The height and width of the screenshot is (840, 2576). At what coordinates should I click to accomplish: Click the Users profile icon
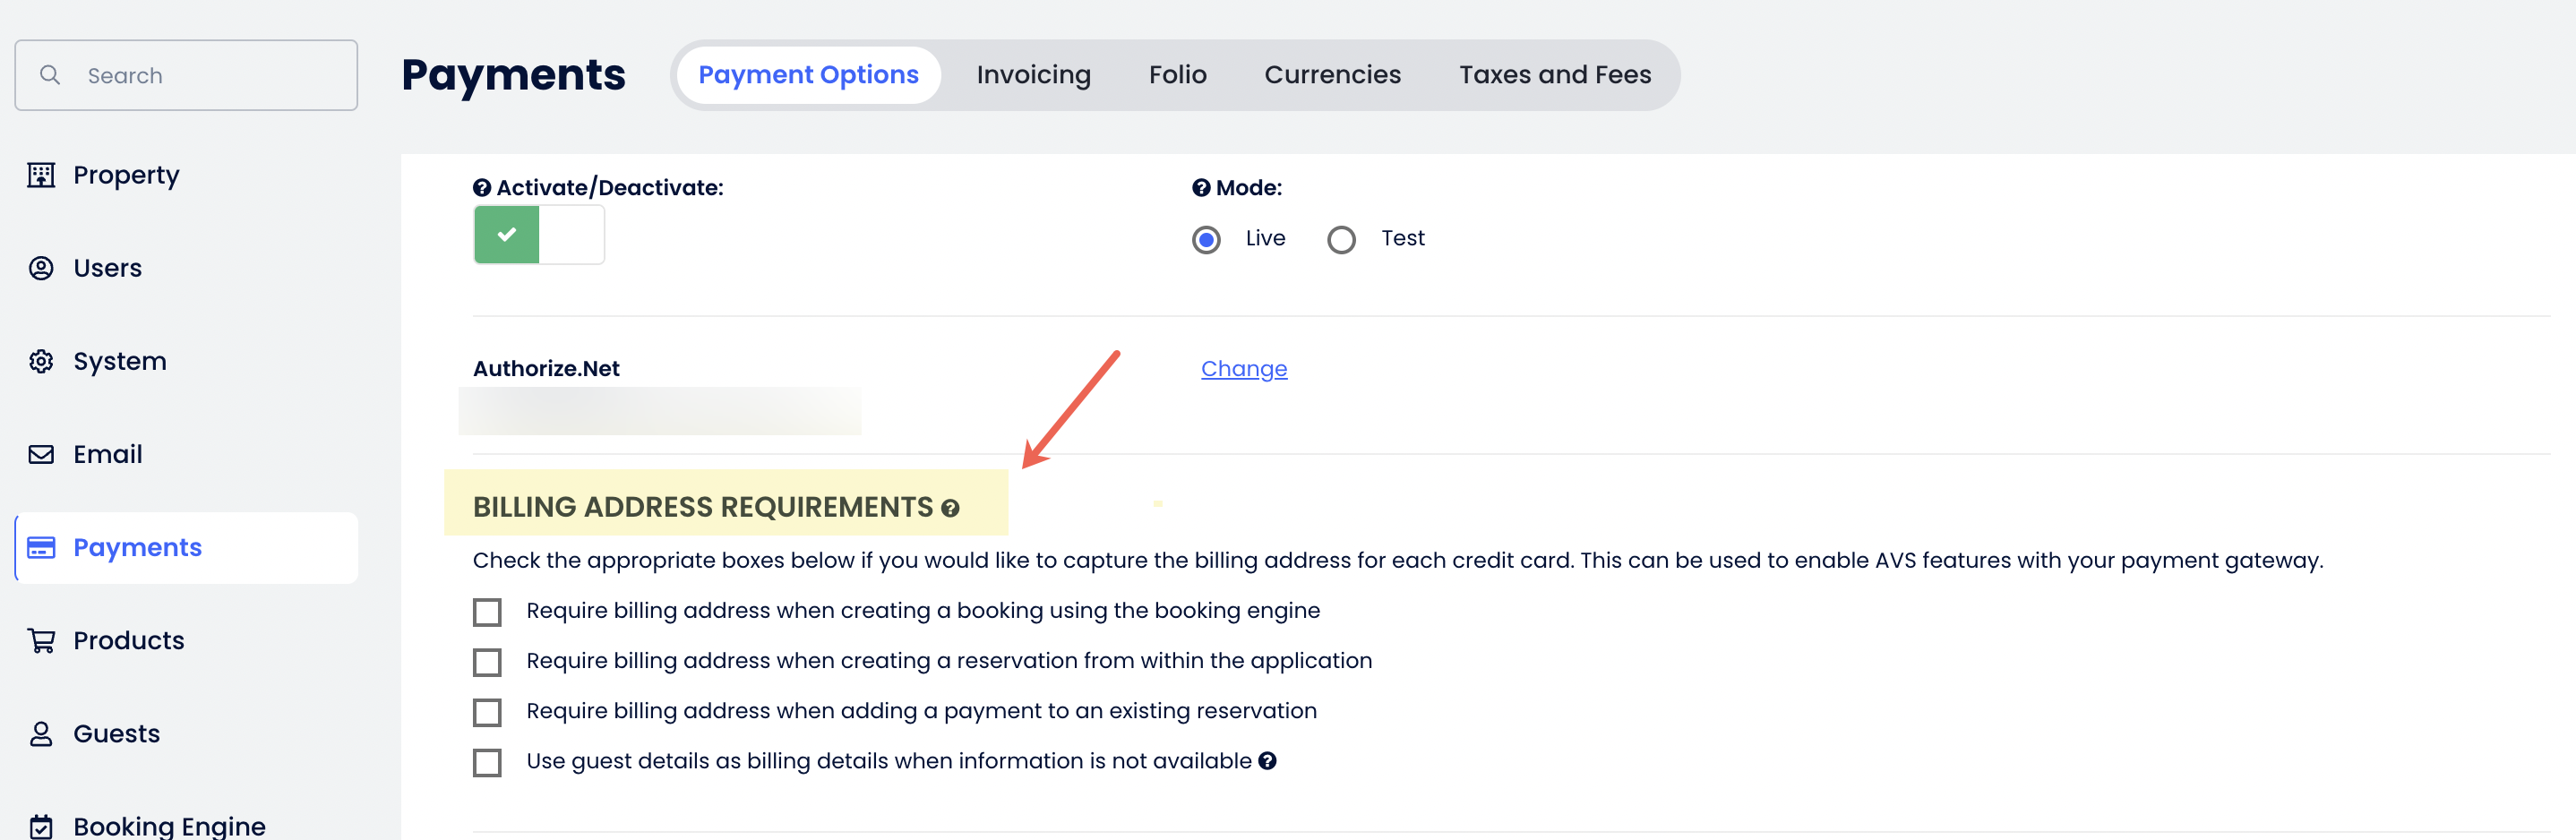tap(41, 268)
